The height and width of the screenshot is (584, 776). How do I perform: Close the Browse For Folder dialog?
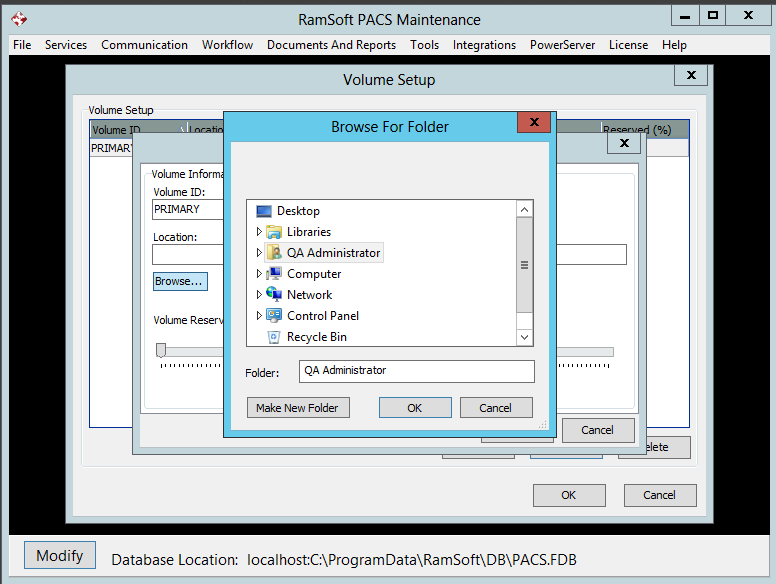click(x=534, y=123)
